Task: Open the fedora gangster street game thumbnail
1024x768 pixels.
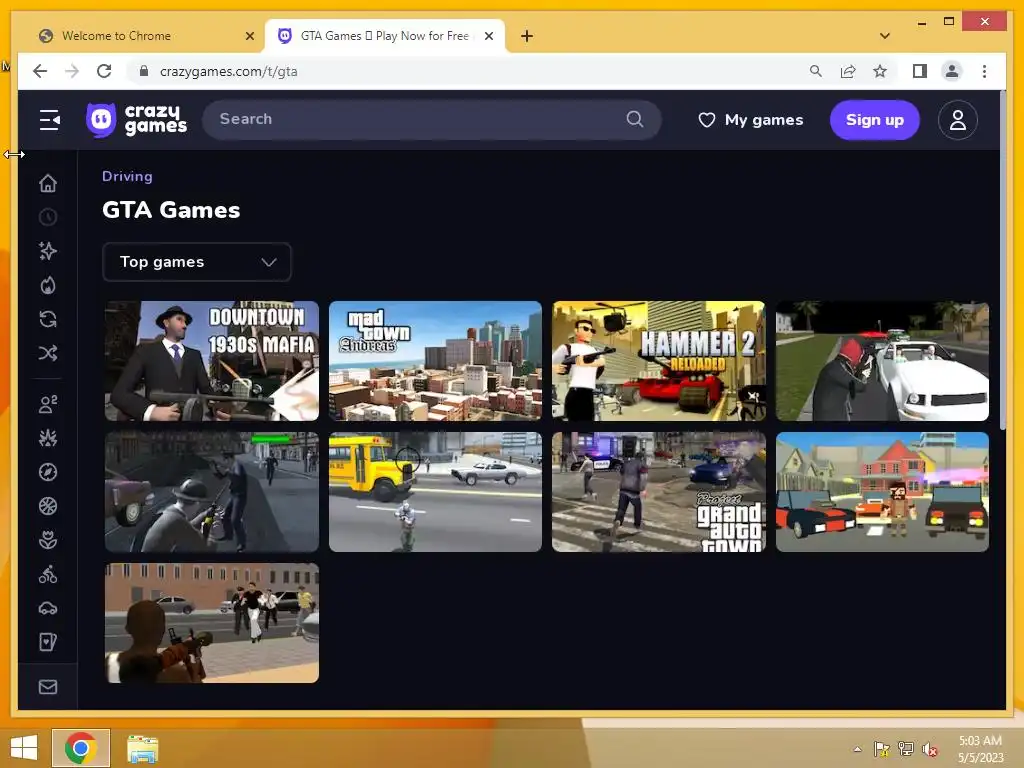Action: [212, 492]
